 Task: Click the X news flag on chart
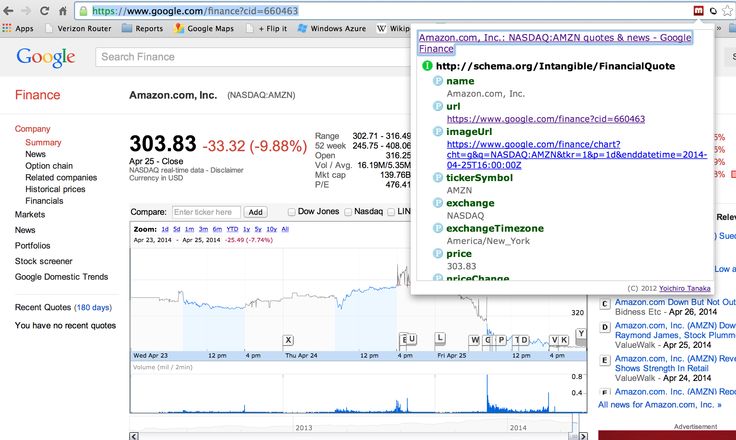[x=288, y=340]
